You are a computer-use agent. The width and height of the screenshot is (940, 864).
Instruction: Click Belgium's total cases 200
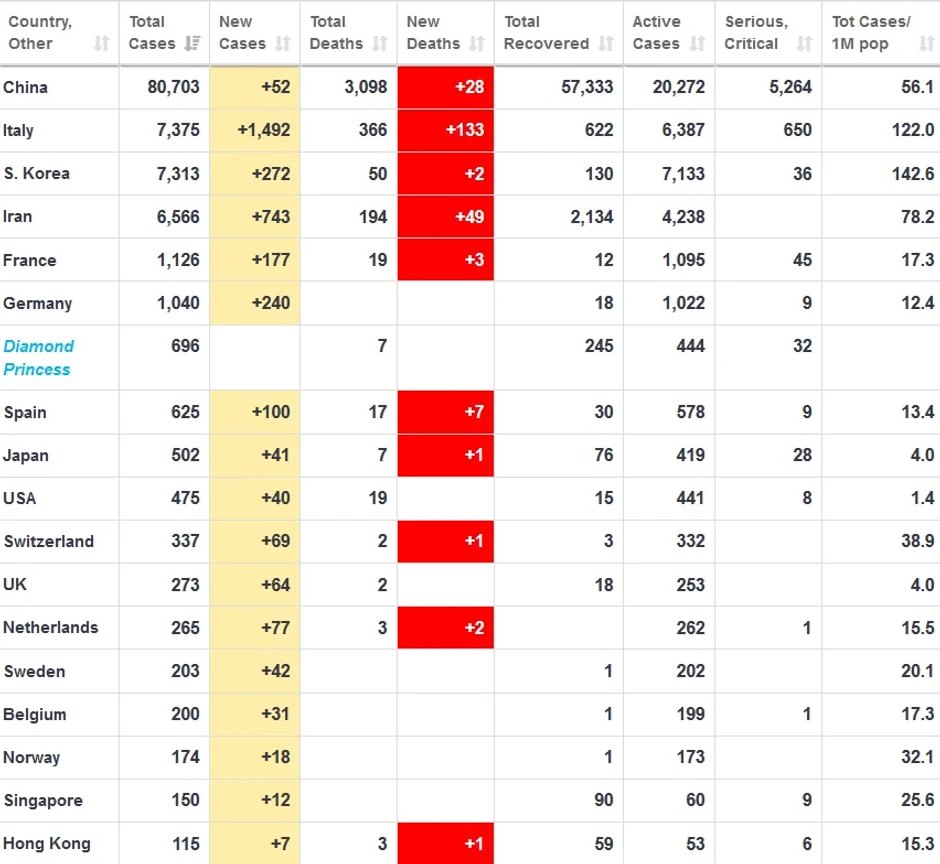tap(185, 714)
